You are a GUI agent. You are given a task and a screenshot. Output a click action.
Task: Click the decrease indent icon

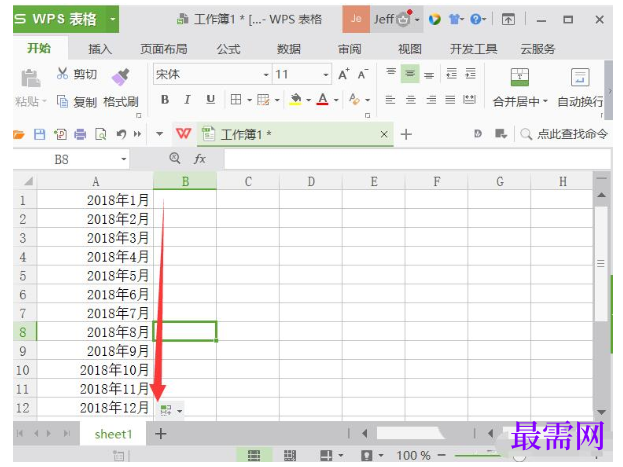point(452,74)
